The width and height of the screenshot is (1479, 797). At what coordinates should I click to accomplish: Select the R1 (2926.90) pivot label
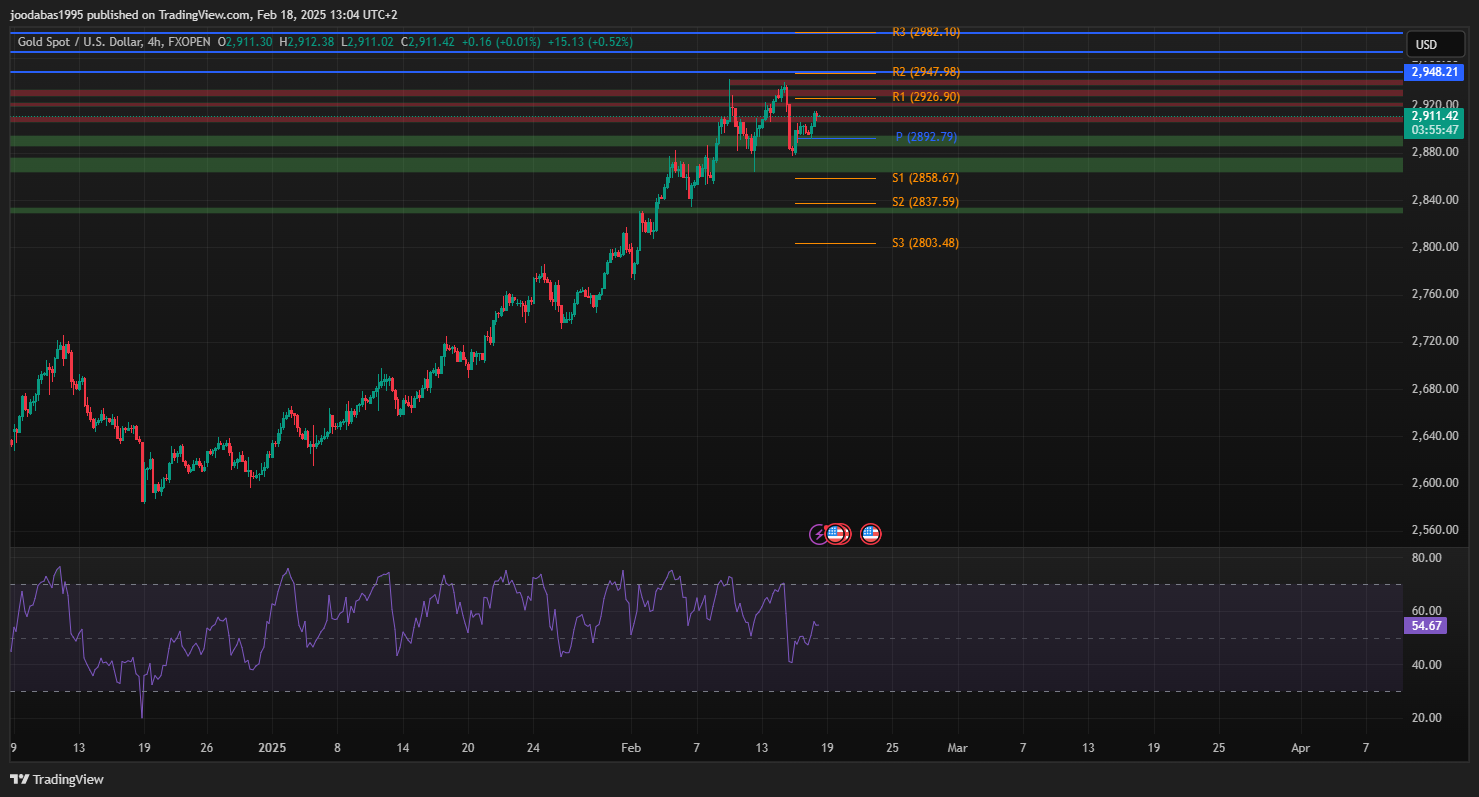click(925, 97)
